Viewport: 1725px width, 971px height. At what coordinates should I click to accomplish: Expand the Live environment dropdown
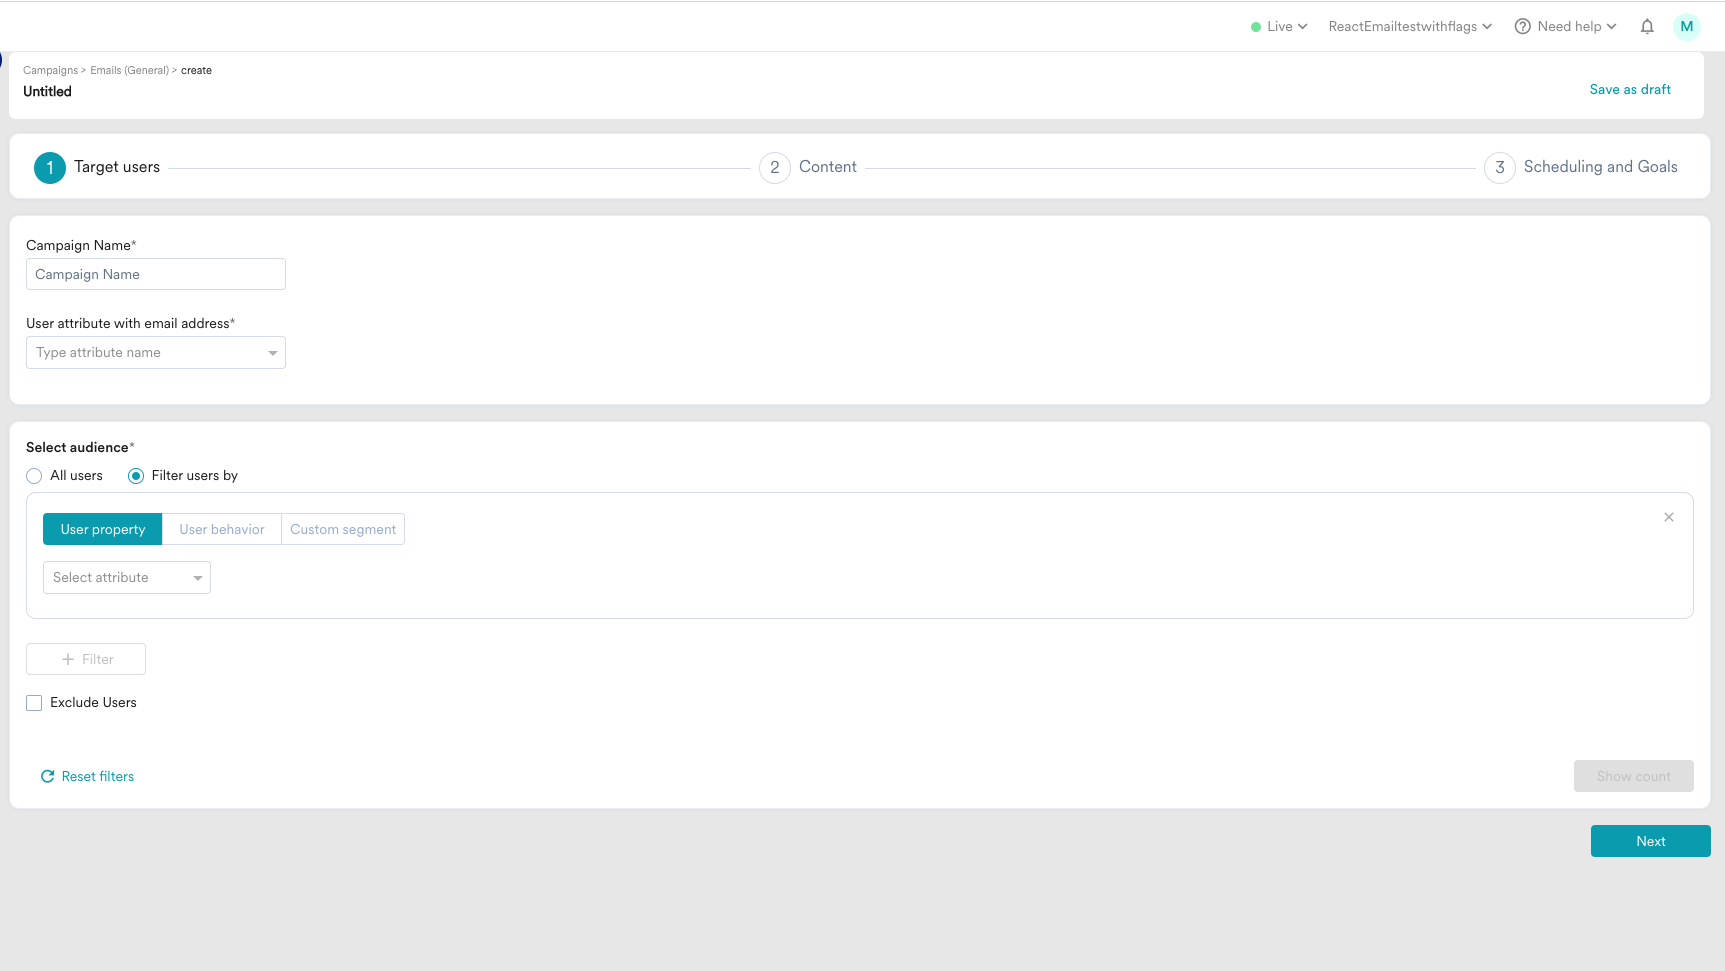1279,27
